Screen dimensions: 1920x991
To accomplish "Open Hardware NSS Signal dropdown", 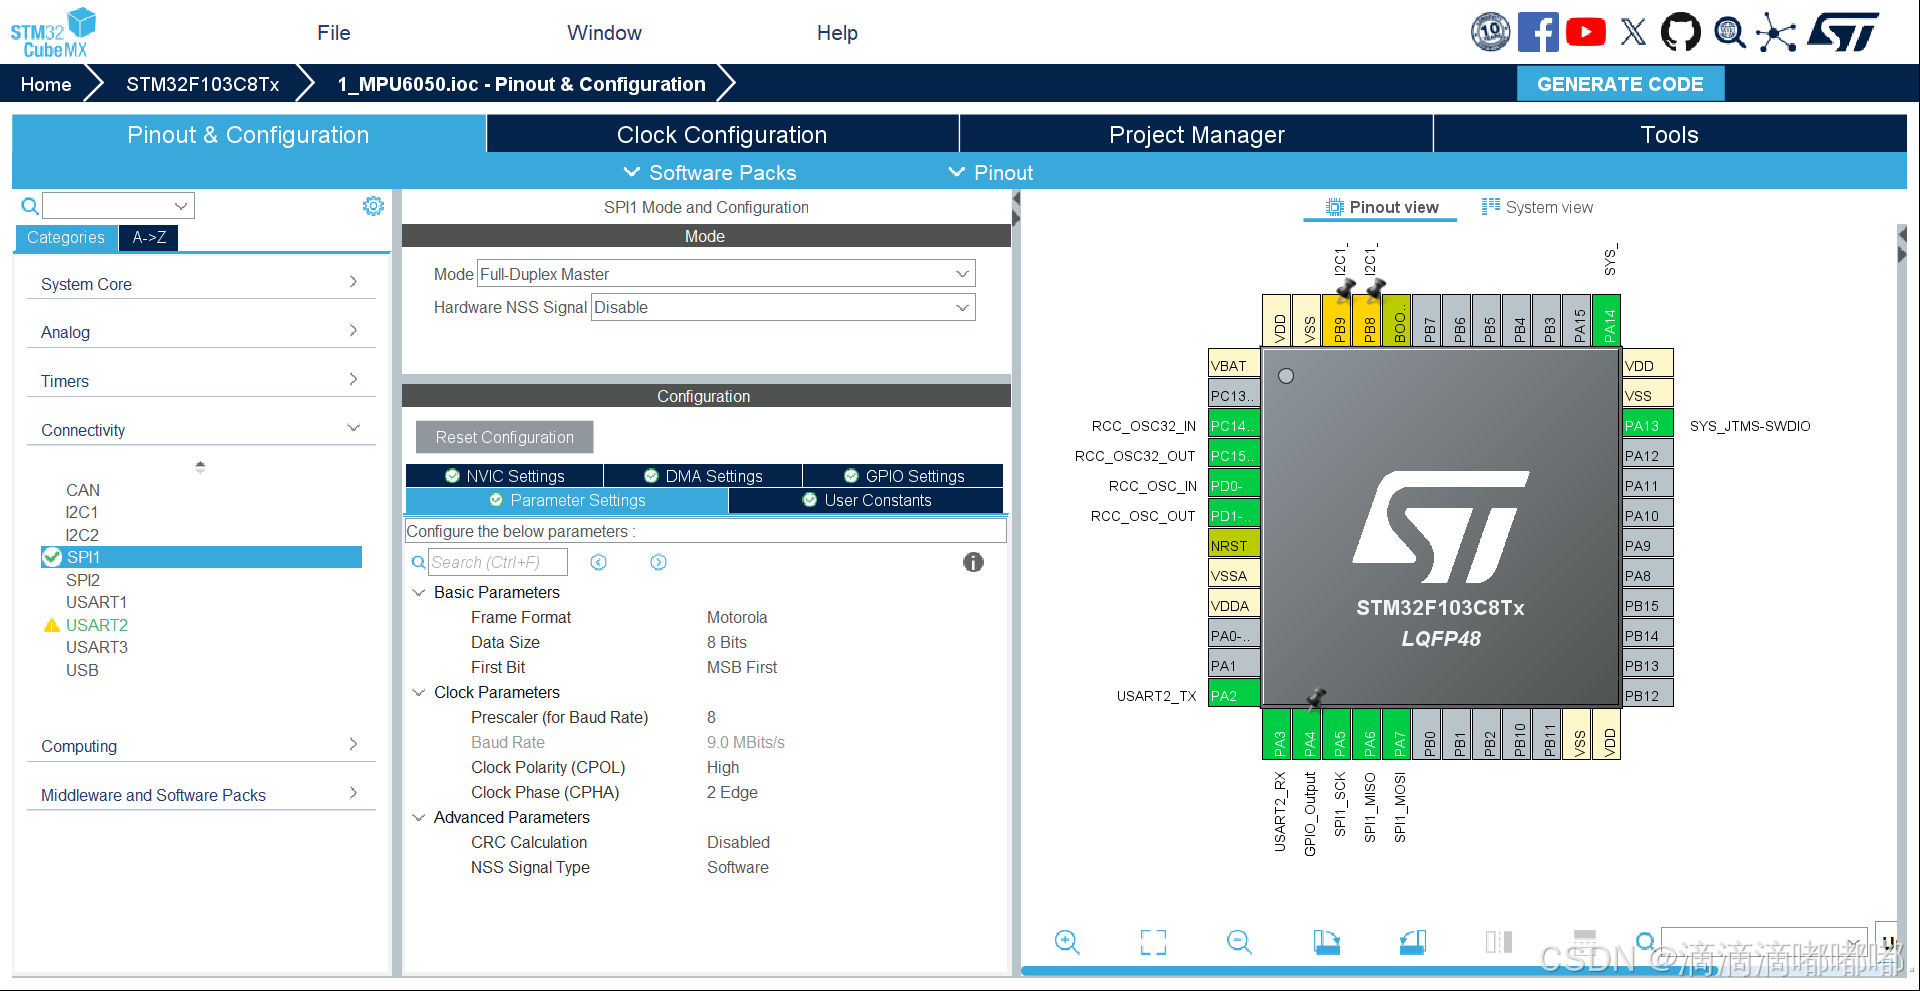I will point(783,307).
